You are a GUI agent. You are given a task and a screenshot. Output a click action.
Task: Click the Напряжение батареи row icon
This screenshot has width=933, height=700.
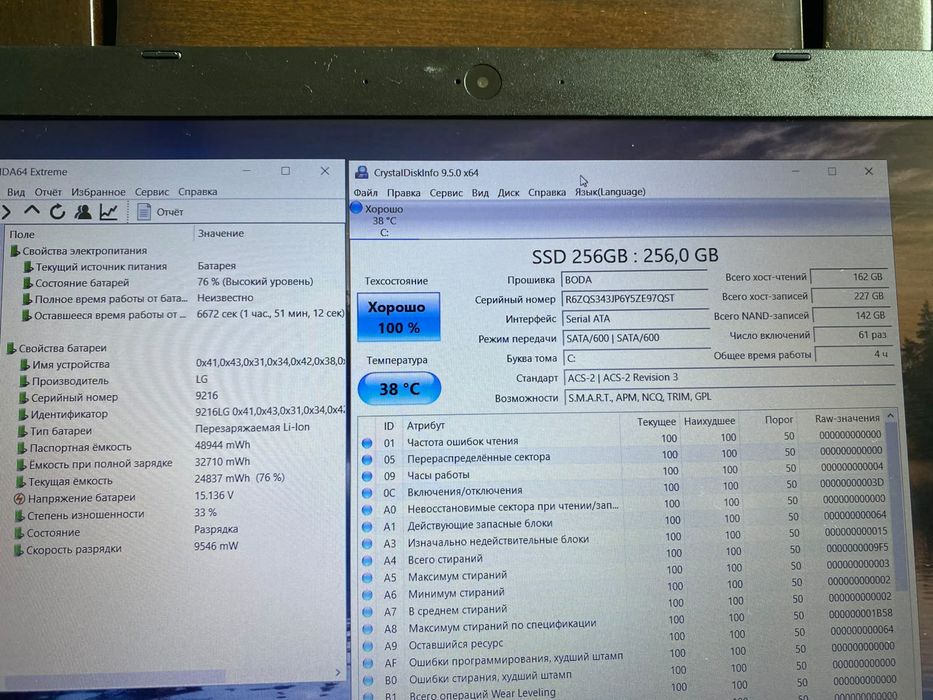click(x=19, y=499)
